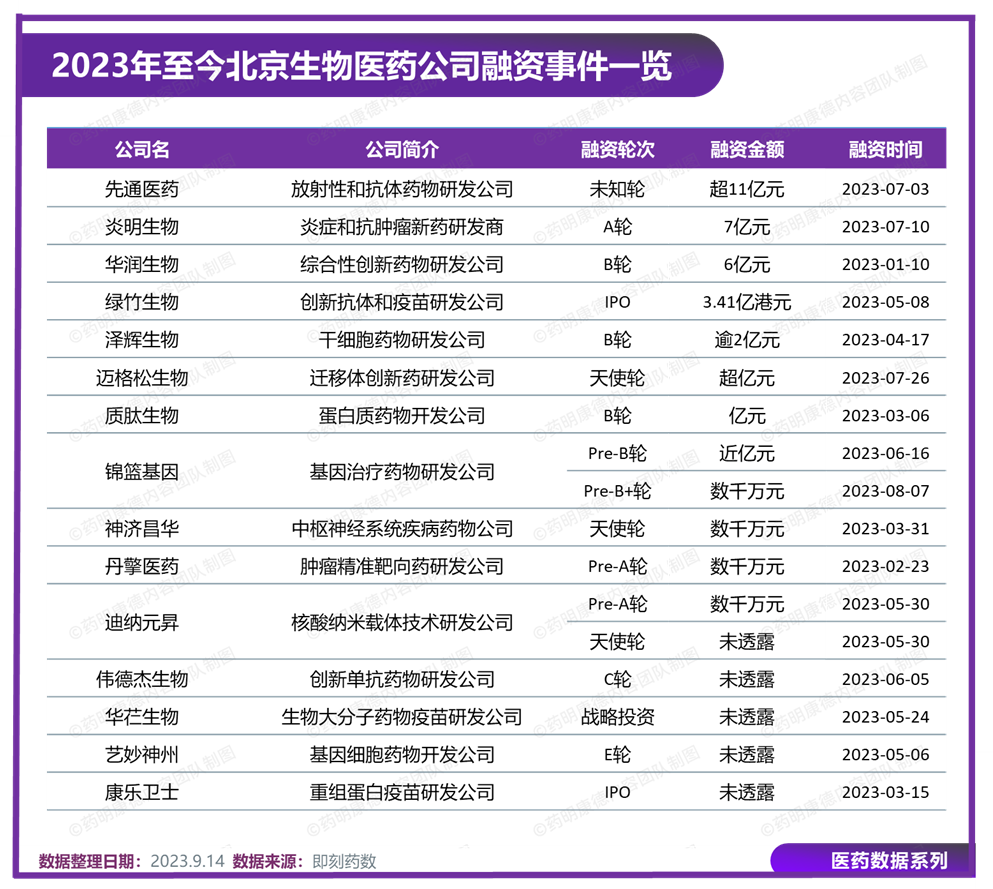Screen dimensions: 993x889
Task: Click the 融资时间 column header
Action: click(885, 149)
